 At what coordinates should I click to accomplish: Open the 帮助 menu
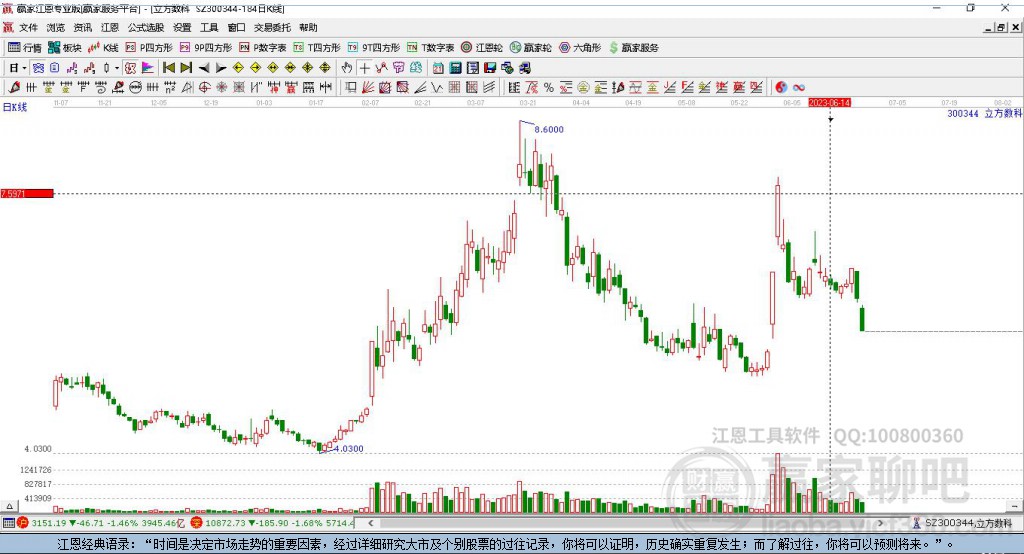308,27
